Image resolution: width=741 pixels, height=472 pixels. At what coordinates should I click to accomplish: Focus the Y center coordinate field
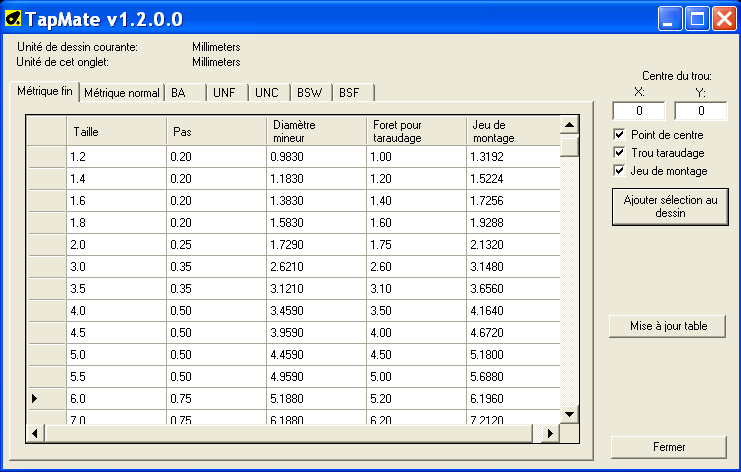(x=701, y=111)
